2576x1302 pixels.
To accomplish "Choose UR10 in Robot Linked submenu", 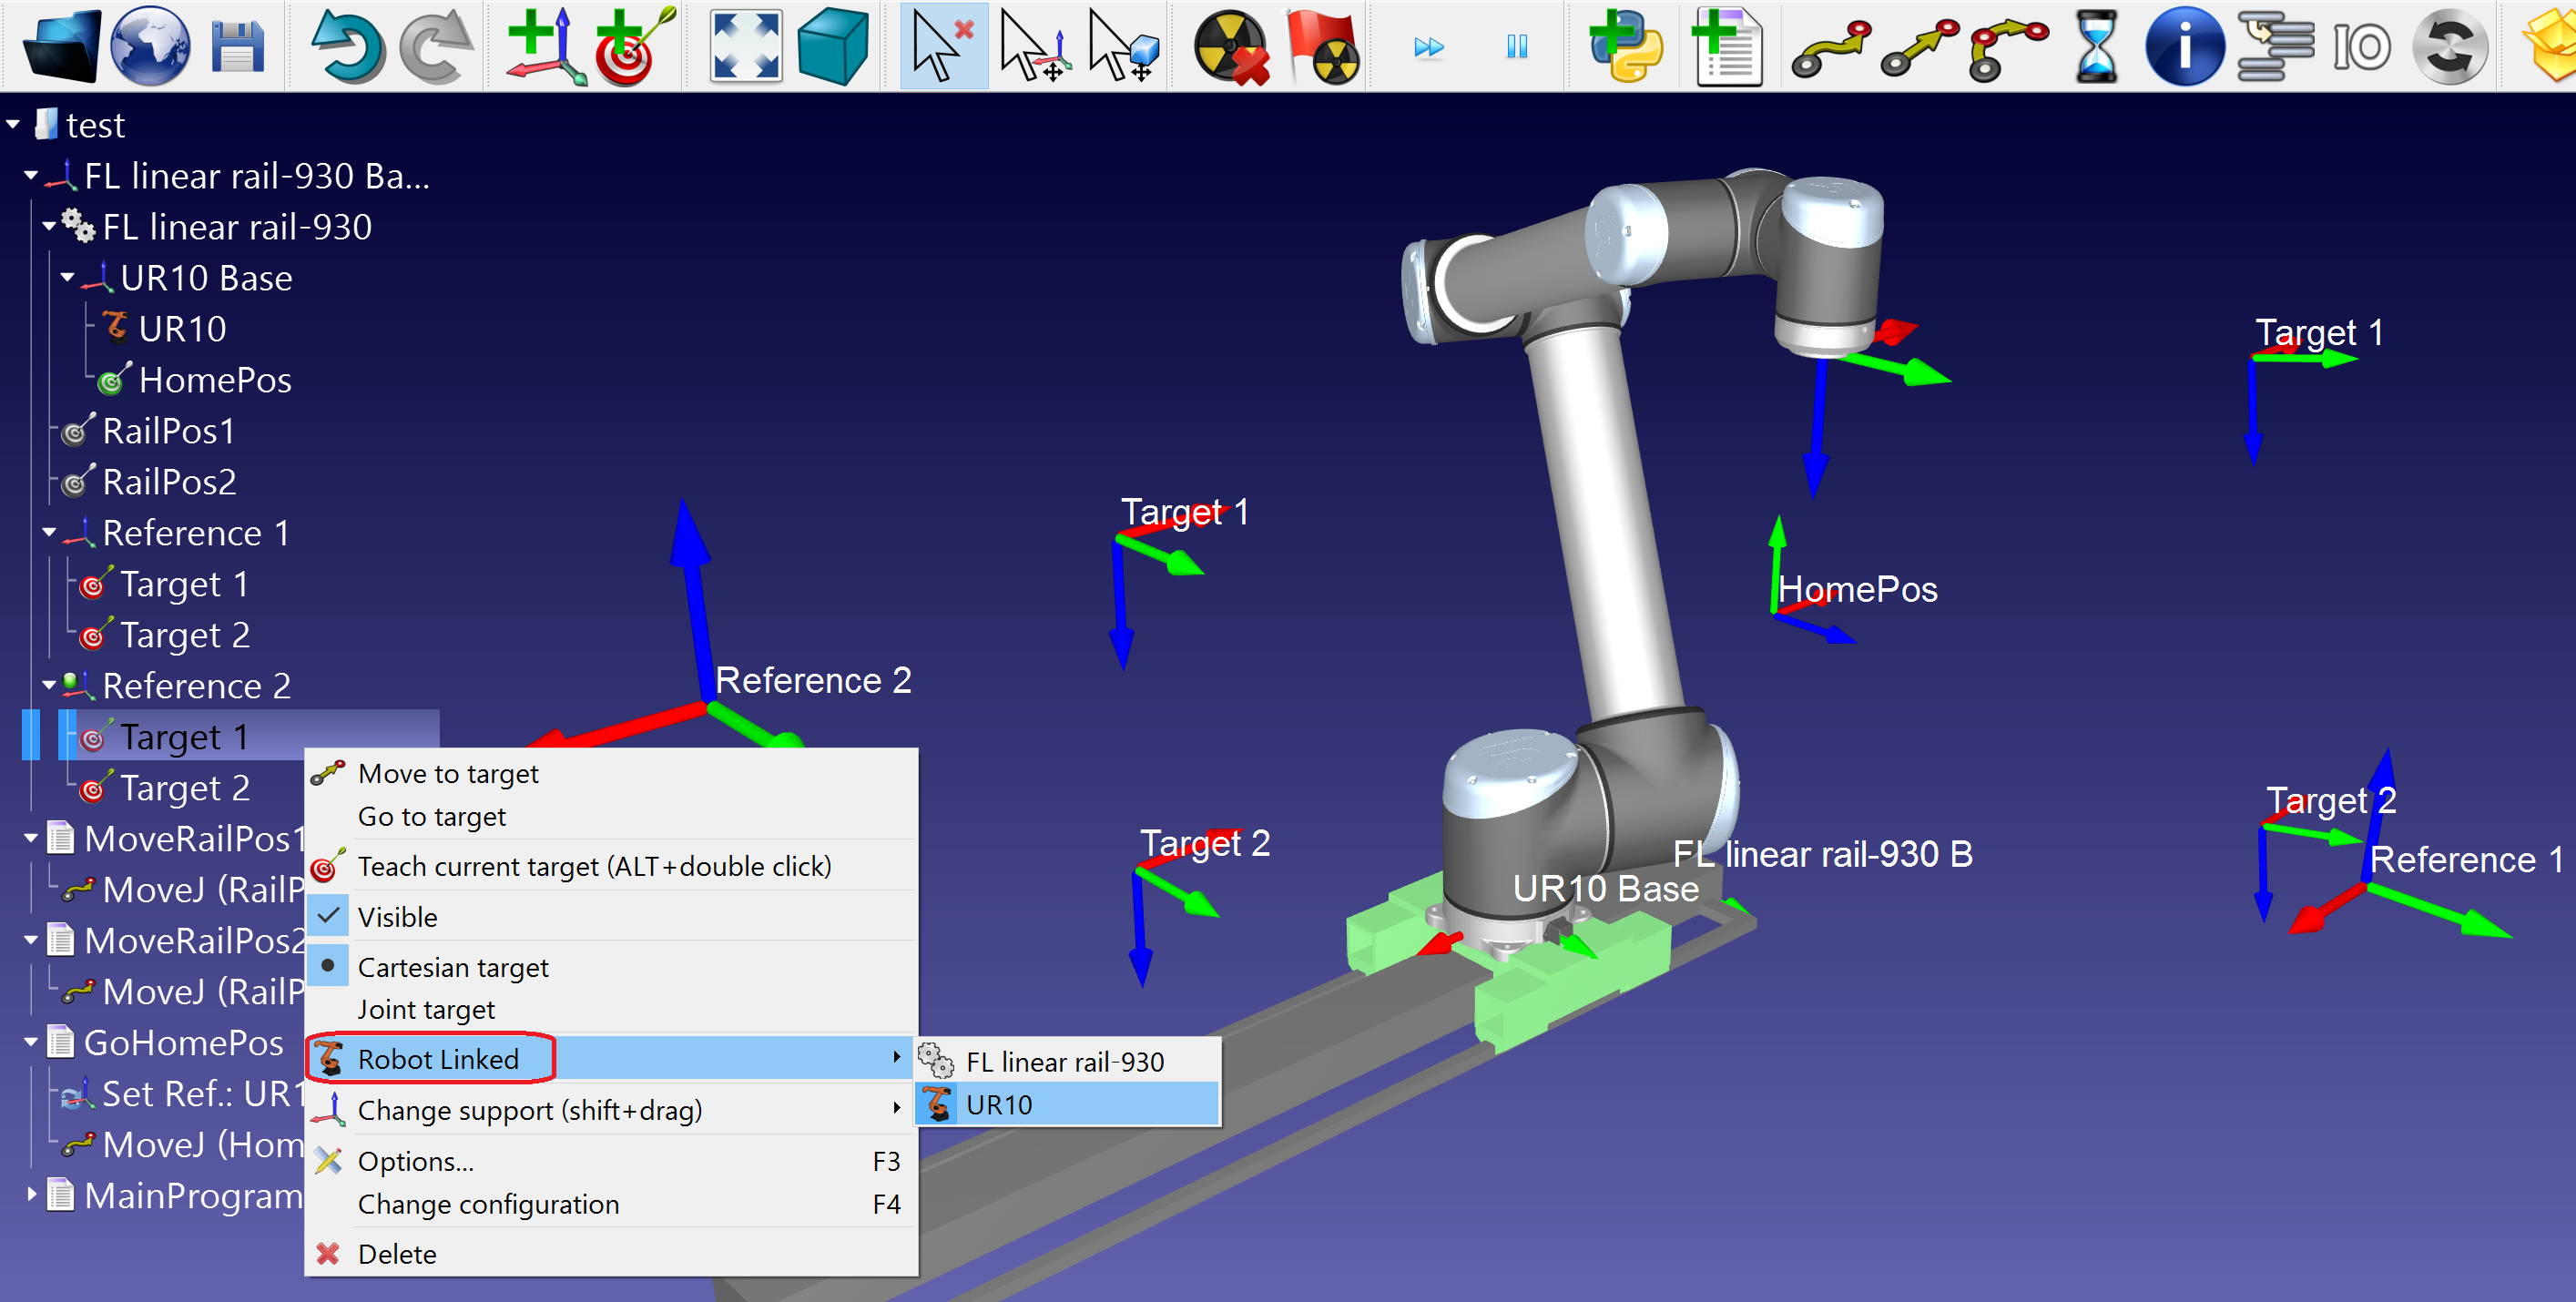I will [x=1000, y=1104].
